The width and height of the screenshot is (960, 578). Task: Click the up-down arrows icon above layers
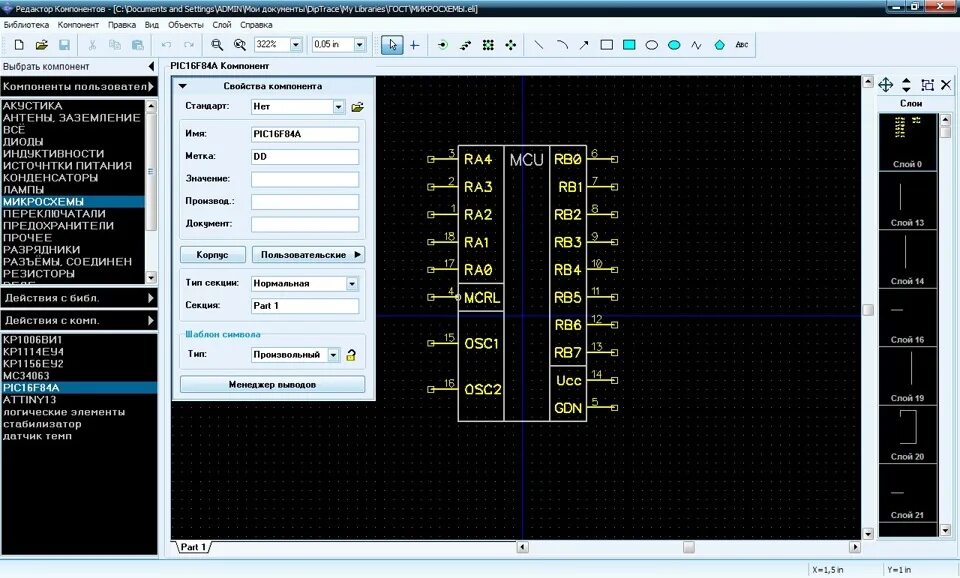pos(907,85)
